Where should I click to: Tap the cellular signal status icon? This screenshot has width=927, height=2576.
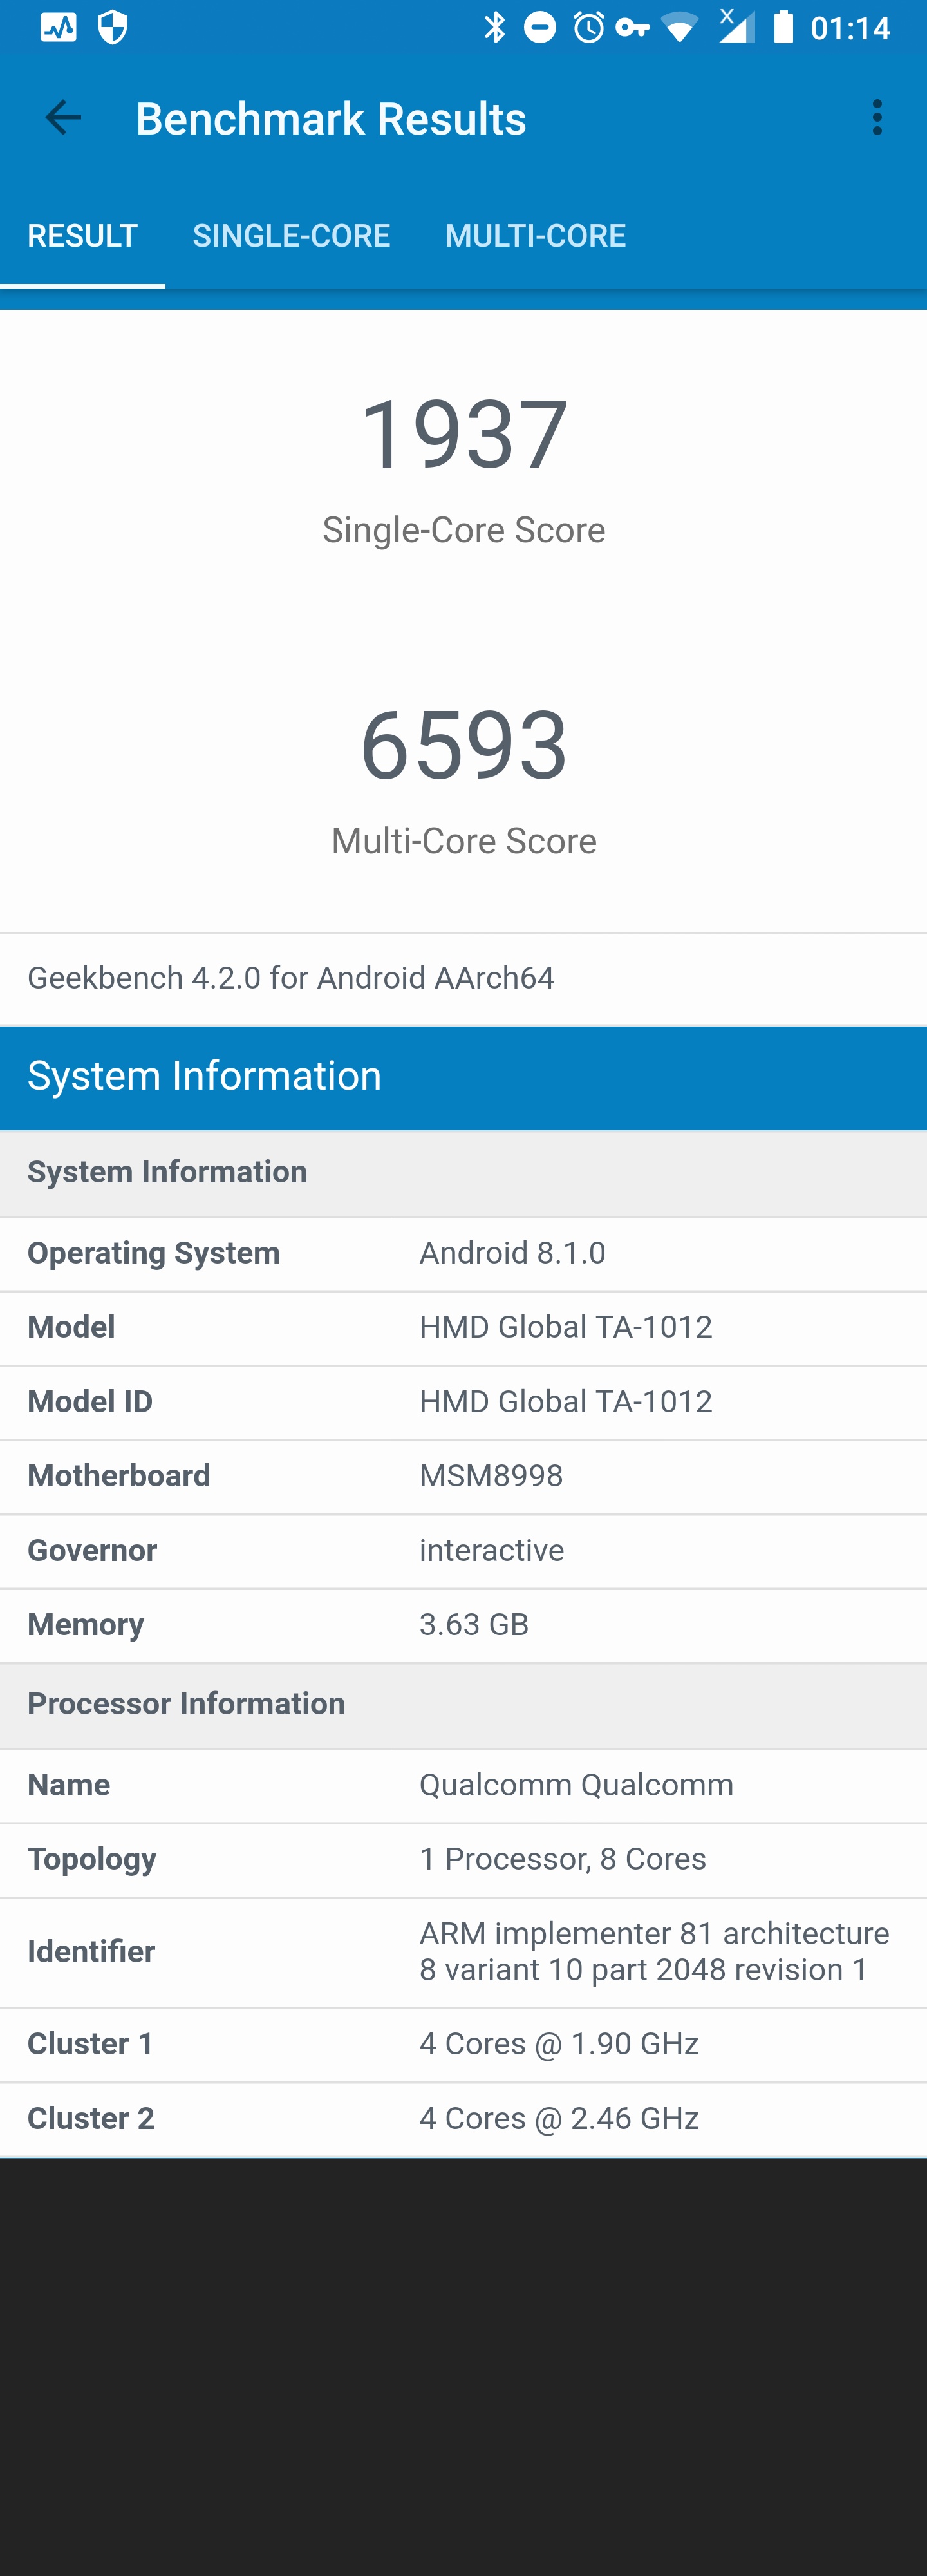(x=736, y=26)
